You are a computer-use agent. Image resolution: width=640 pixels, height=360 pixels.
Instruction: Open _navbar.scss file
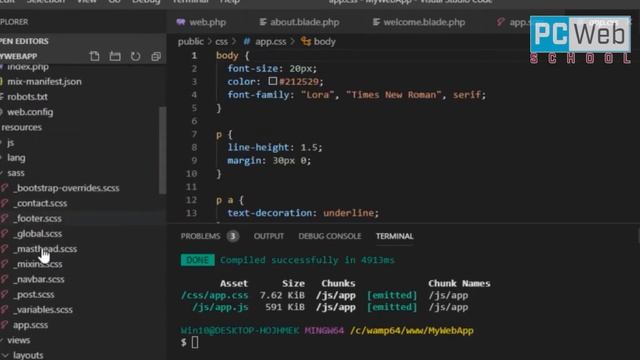[39, 279]
